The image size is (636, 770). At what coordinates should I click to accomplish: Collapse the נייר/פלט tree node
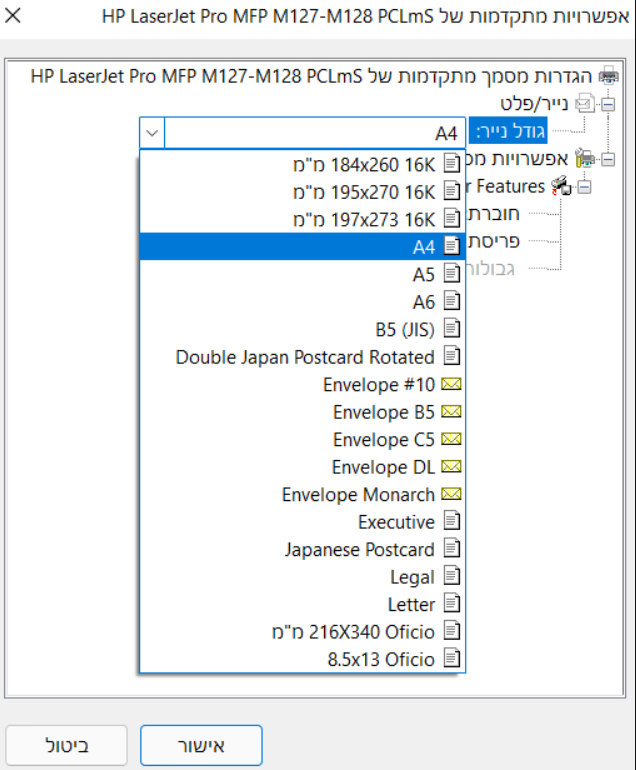coord(608,104)
